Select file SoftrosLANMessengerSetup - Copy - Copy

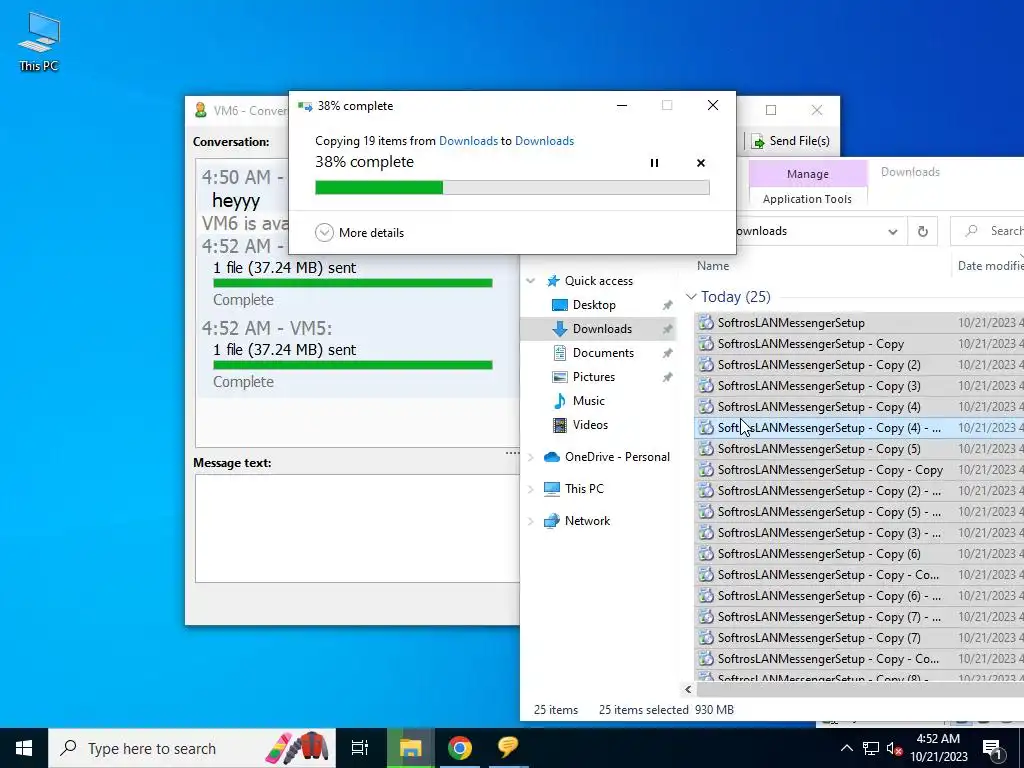pyautogui.click(x=830, y=470)
